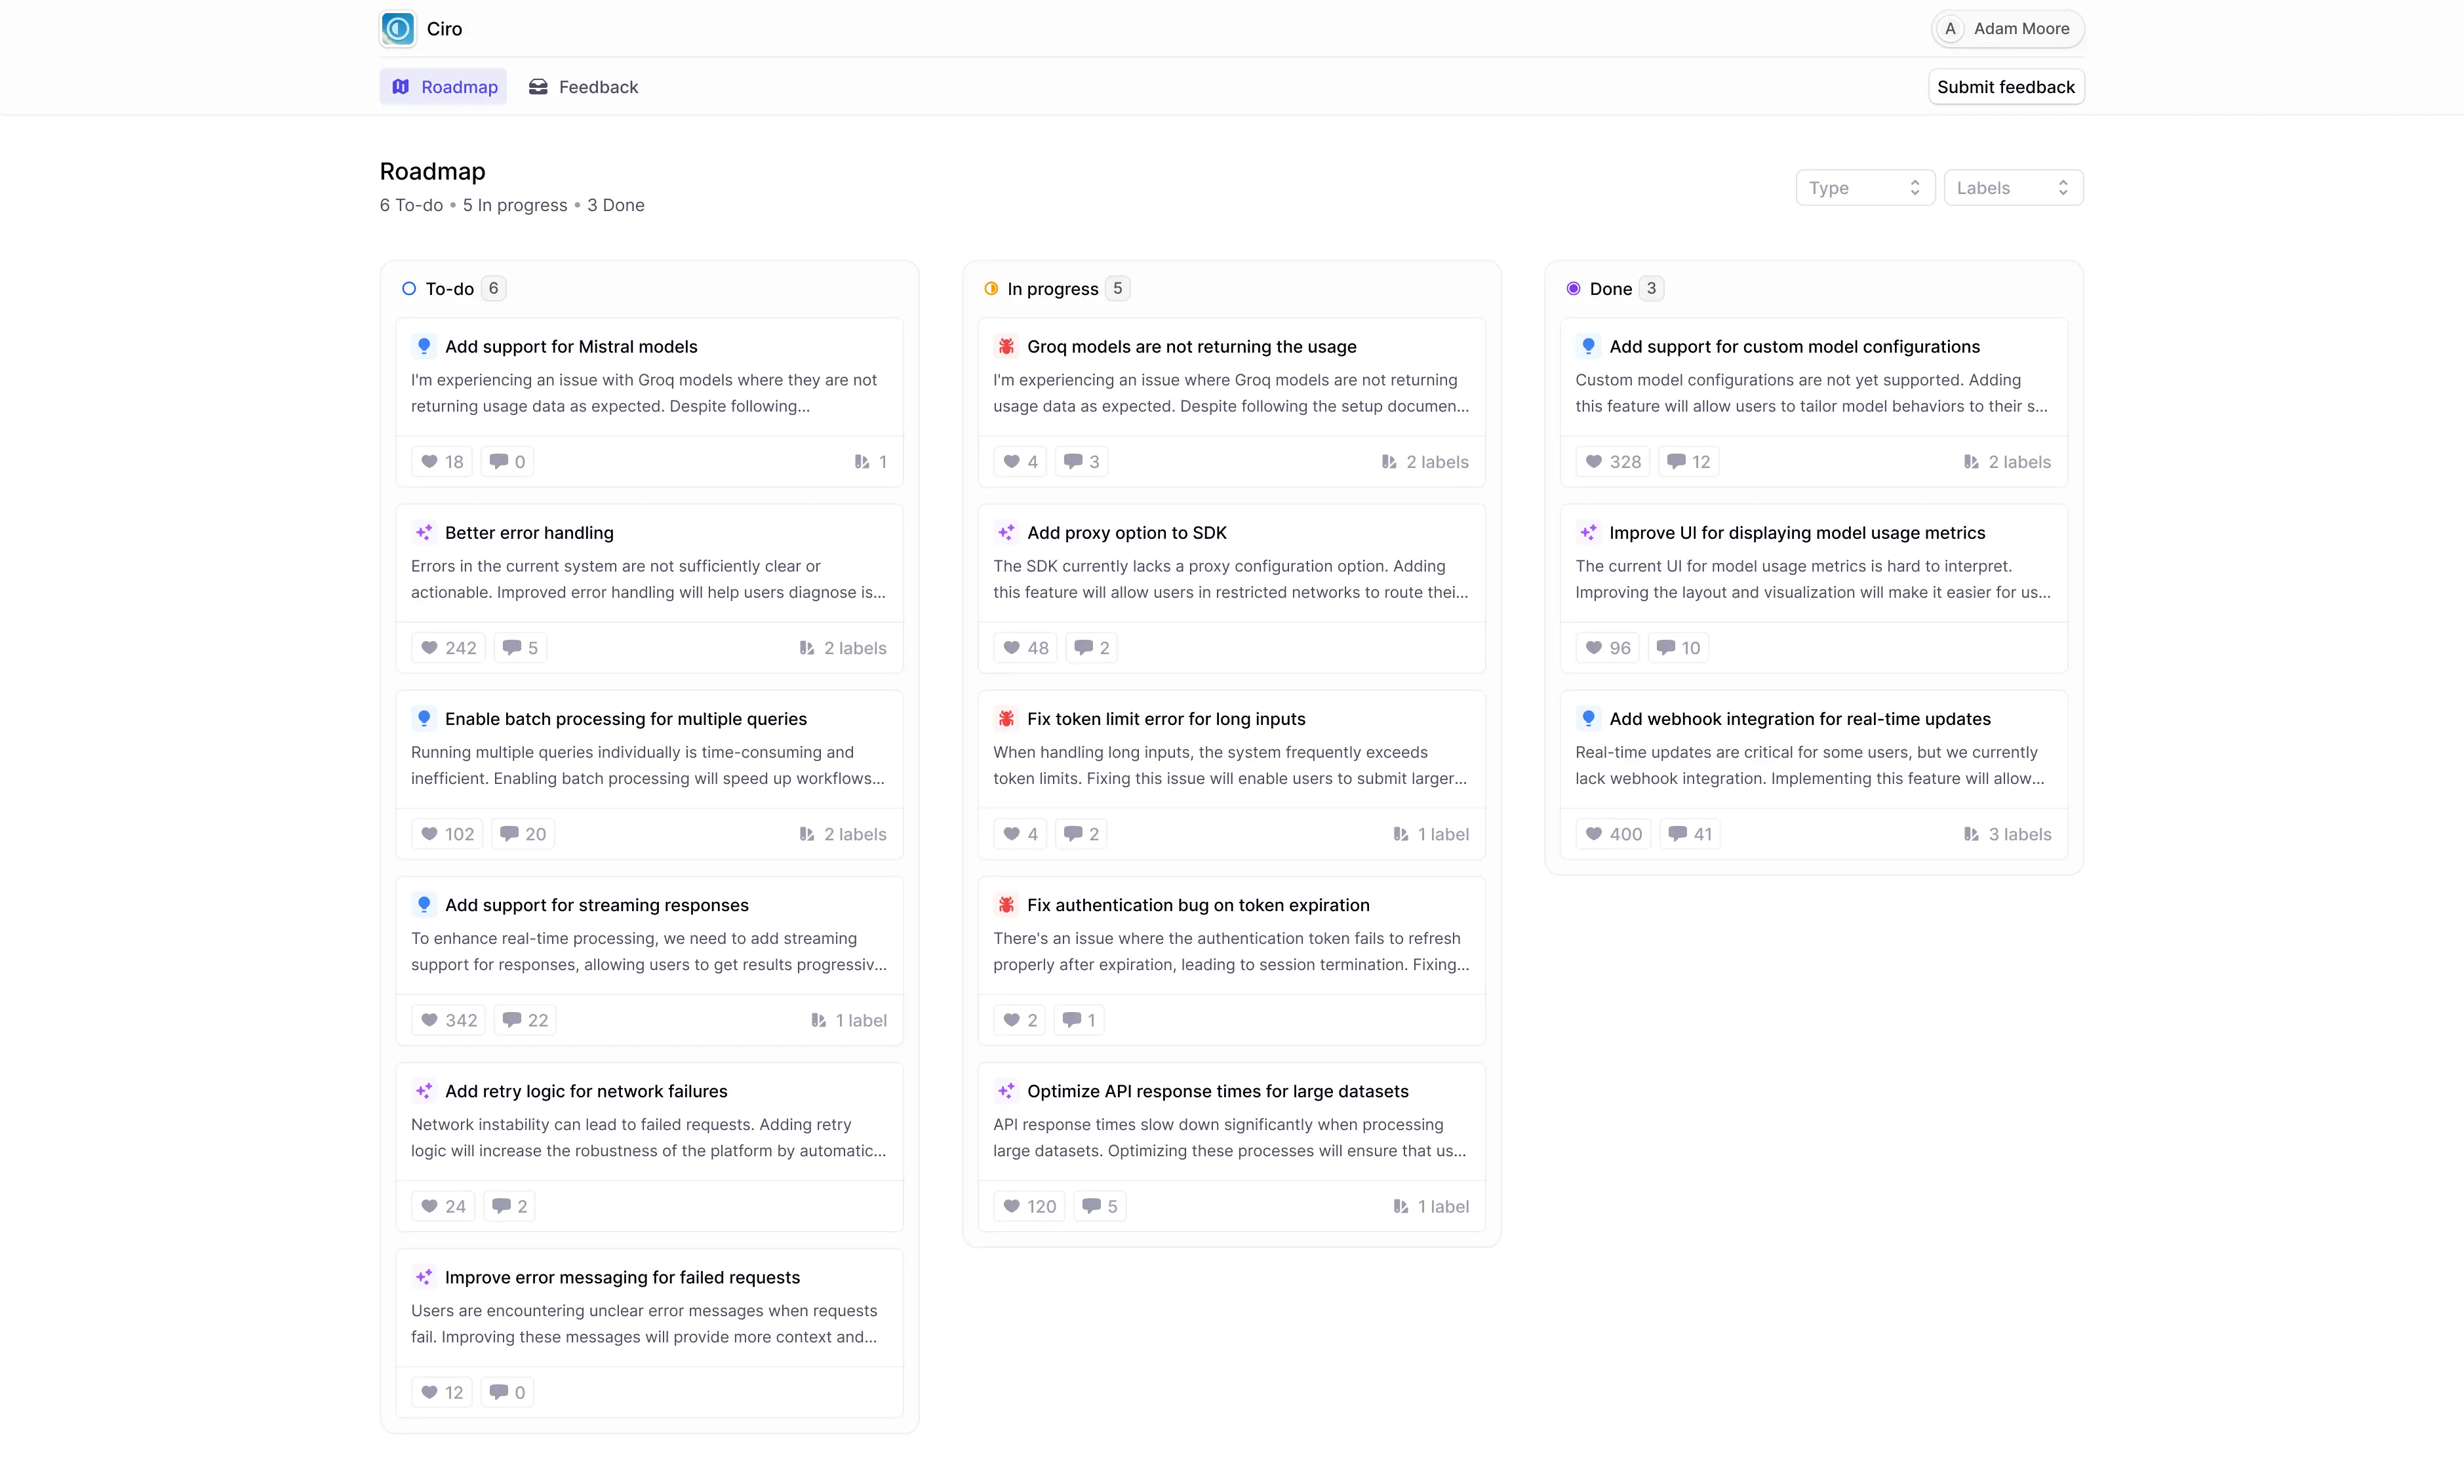The width and height of the screenshot is (2464, 1484).
Task: Upvote Better error handling (242 likes)
Action: [448, 648]
